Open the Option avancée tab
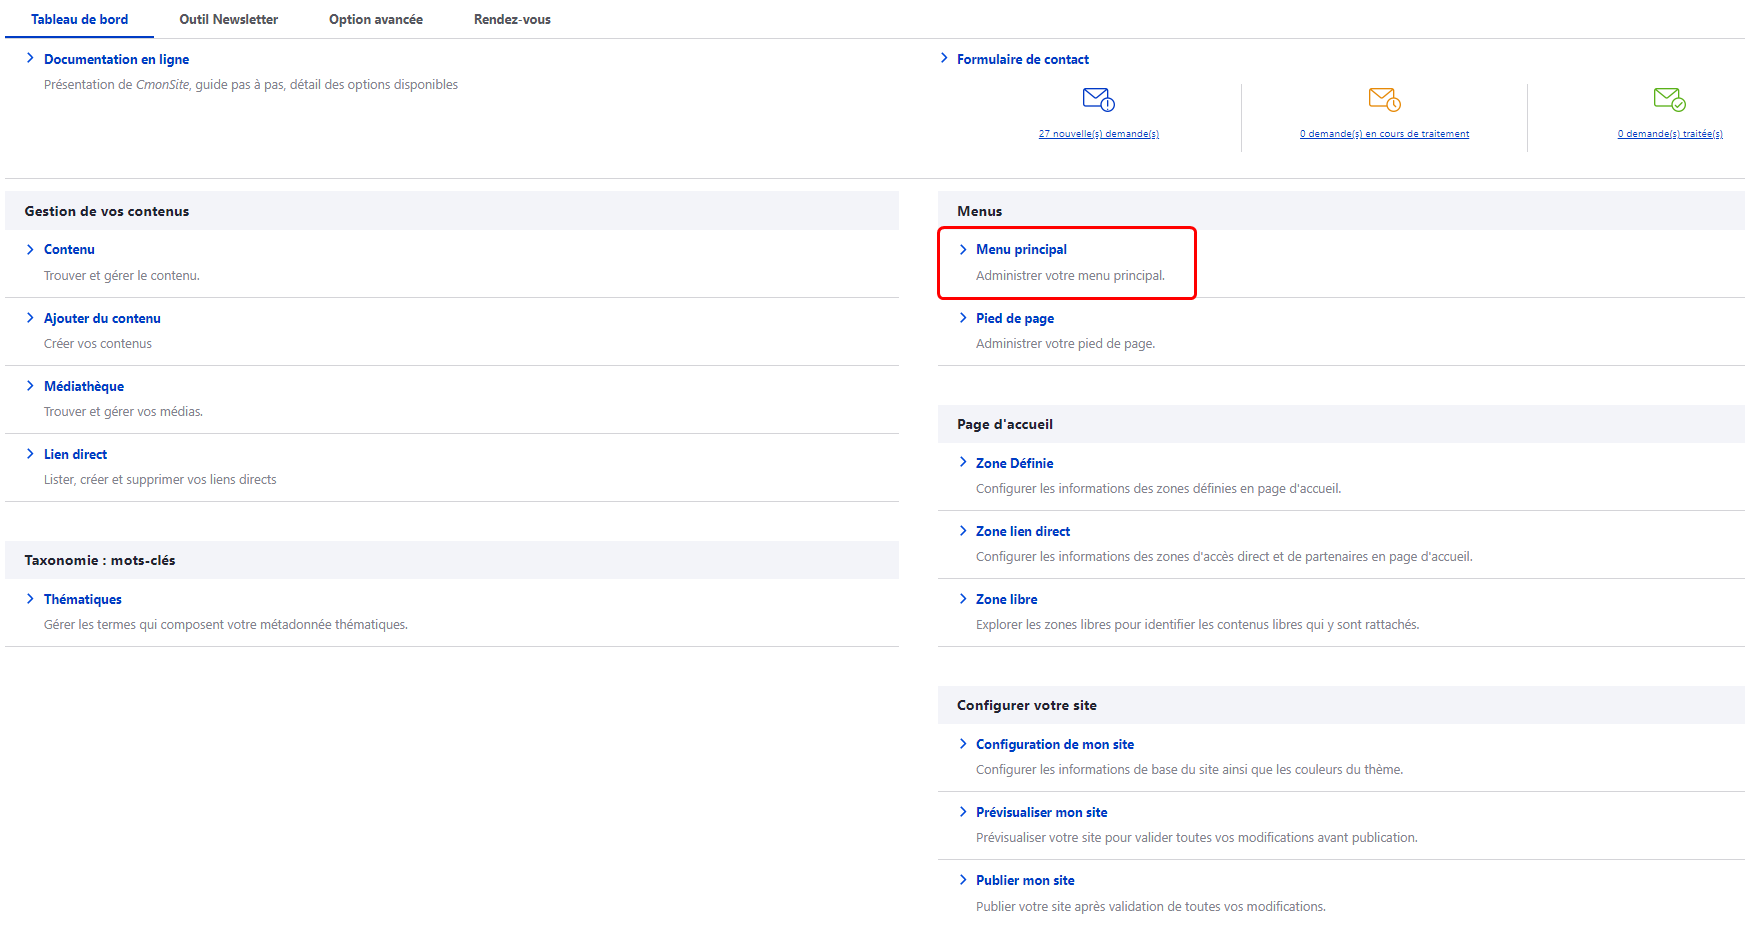1745x928 pixels. [x=375, y=19]
